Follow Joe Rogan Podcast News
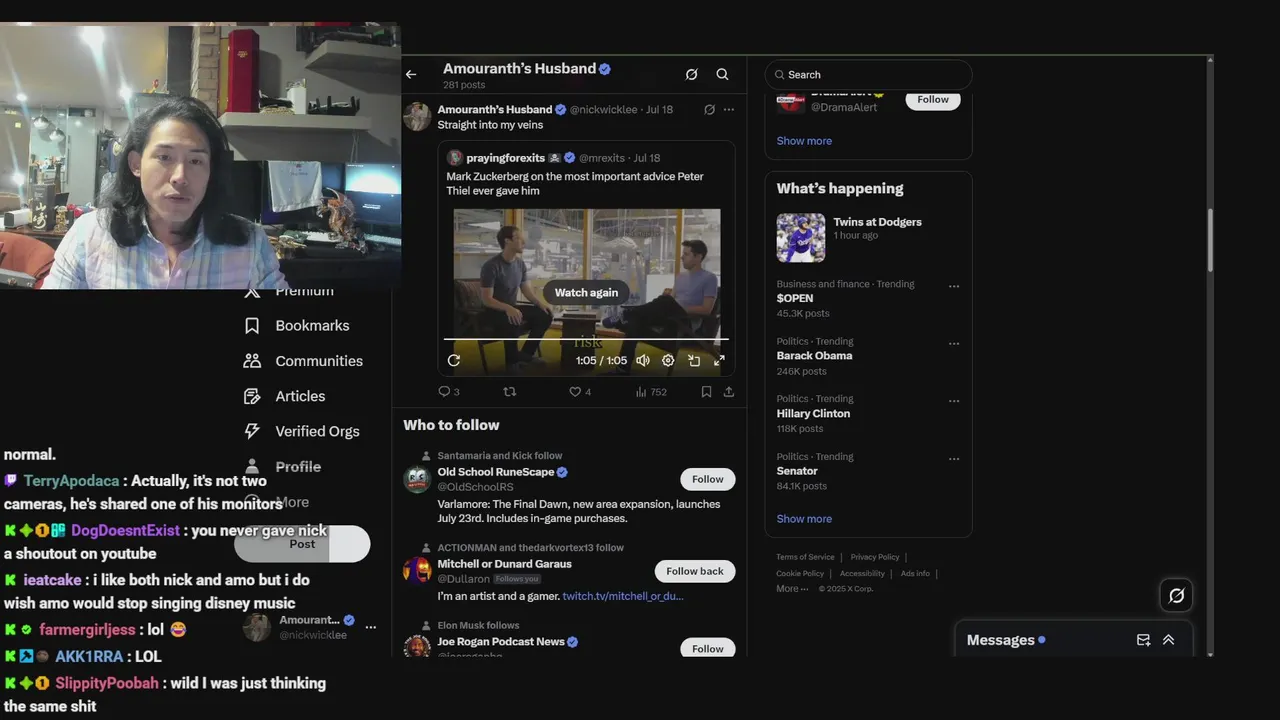The height and width of the screenshot is (720, 1280). click(707, 648)
